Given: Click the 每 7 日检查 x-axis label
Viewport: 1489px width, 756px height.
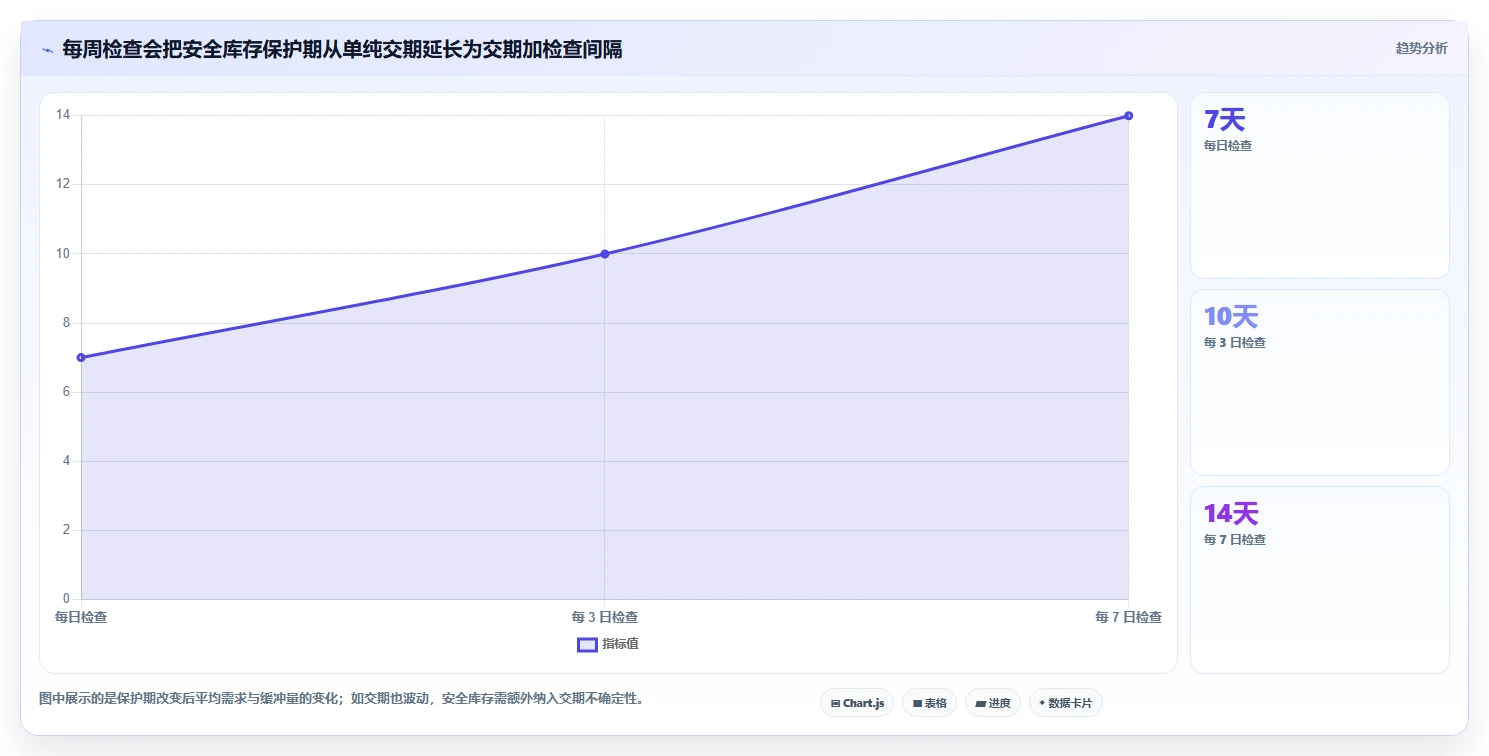Looking at the screenshot, I should click(x=1128, y=617).
